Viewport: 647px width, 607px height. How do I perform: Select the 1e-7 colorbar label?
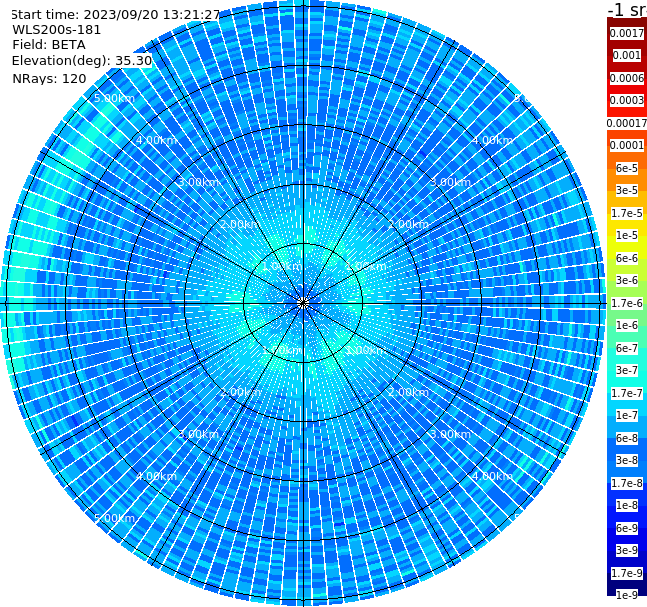627,415
